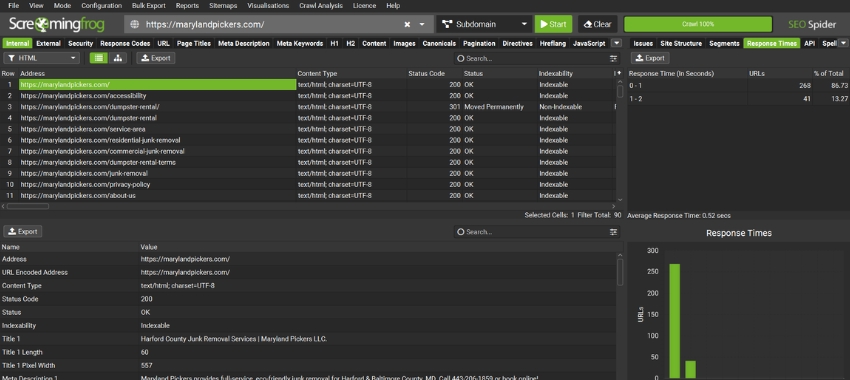Open the Bulk Export menu
850x380 pixels.
[x=149, y=5]
